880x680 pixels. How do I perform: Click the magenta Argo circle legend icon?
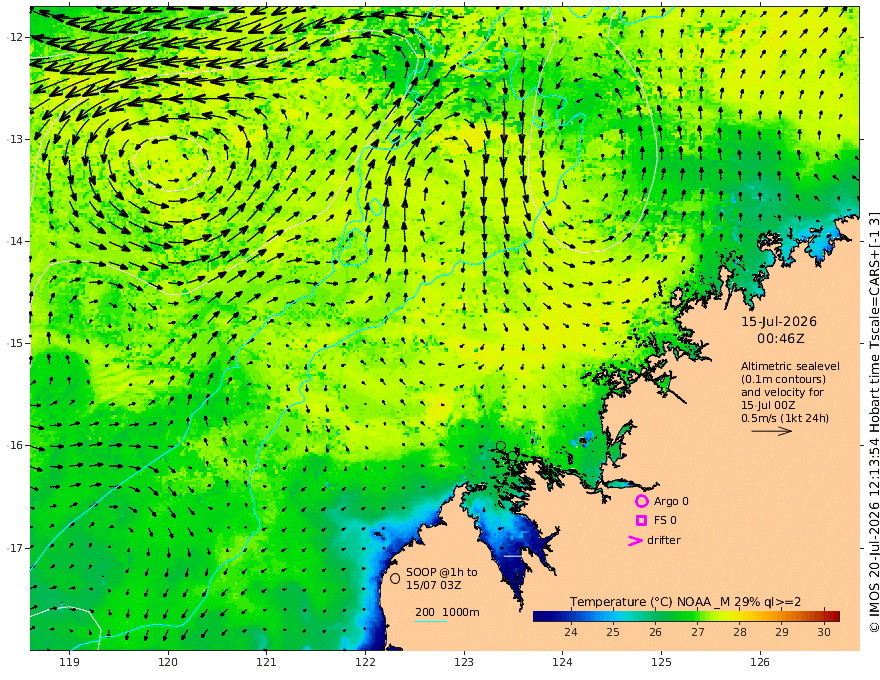click(x=641, y=501)
